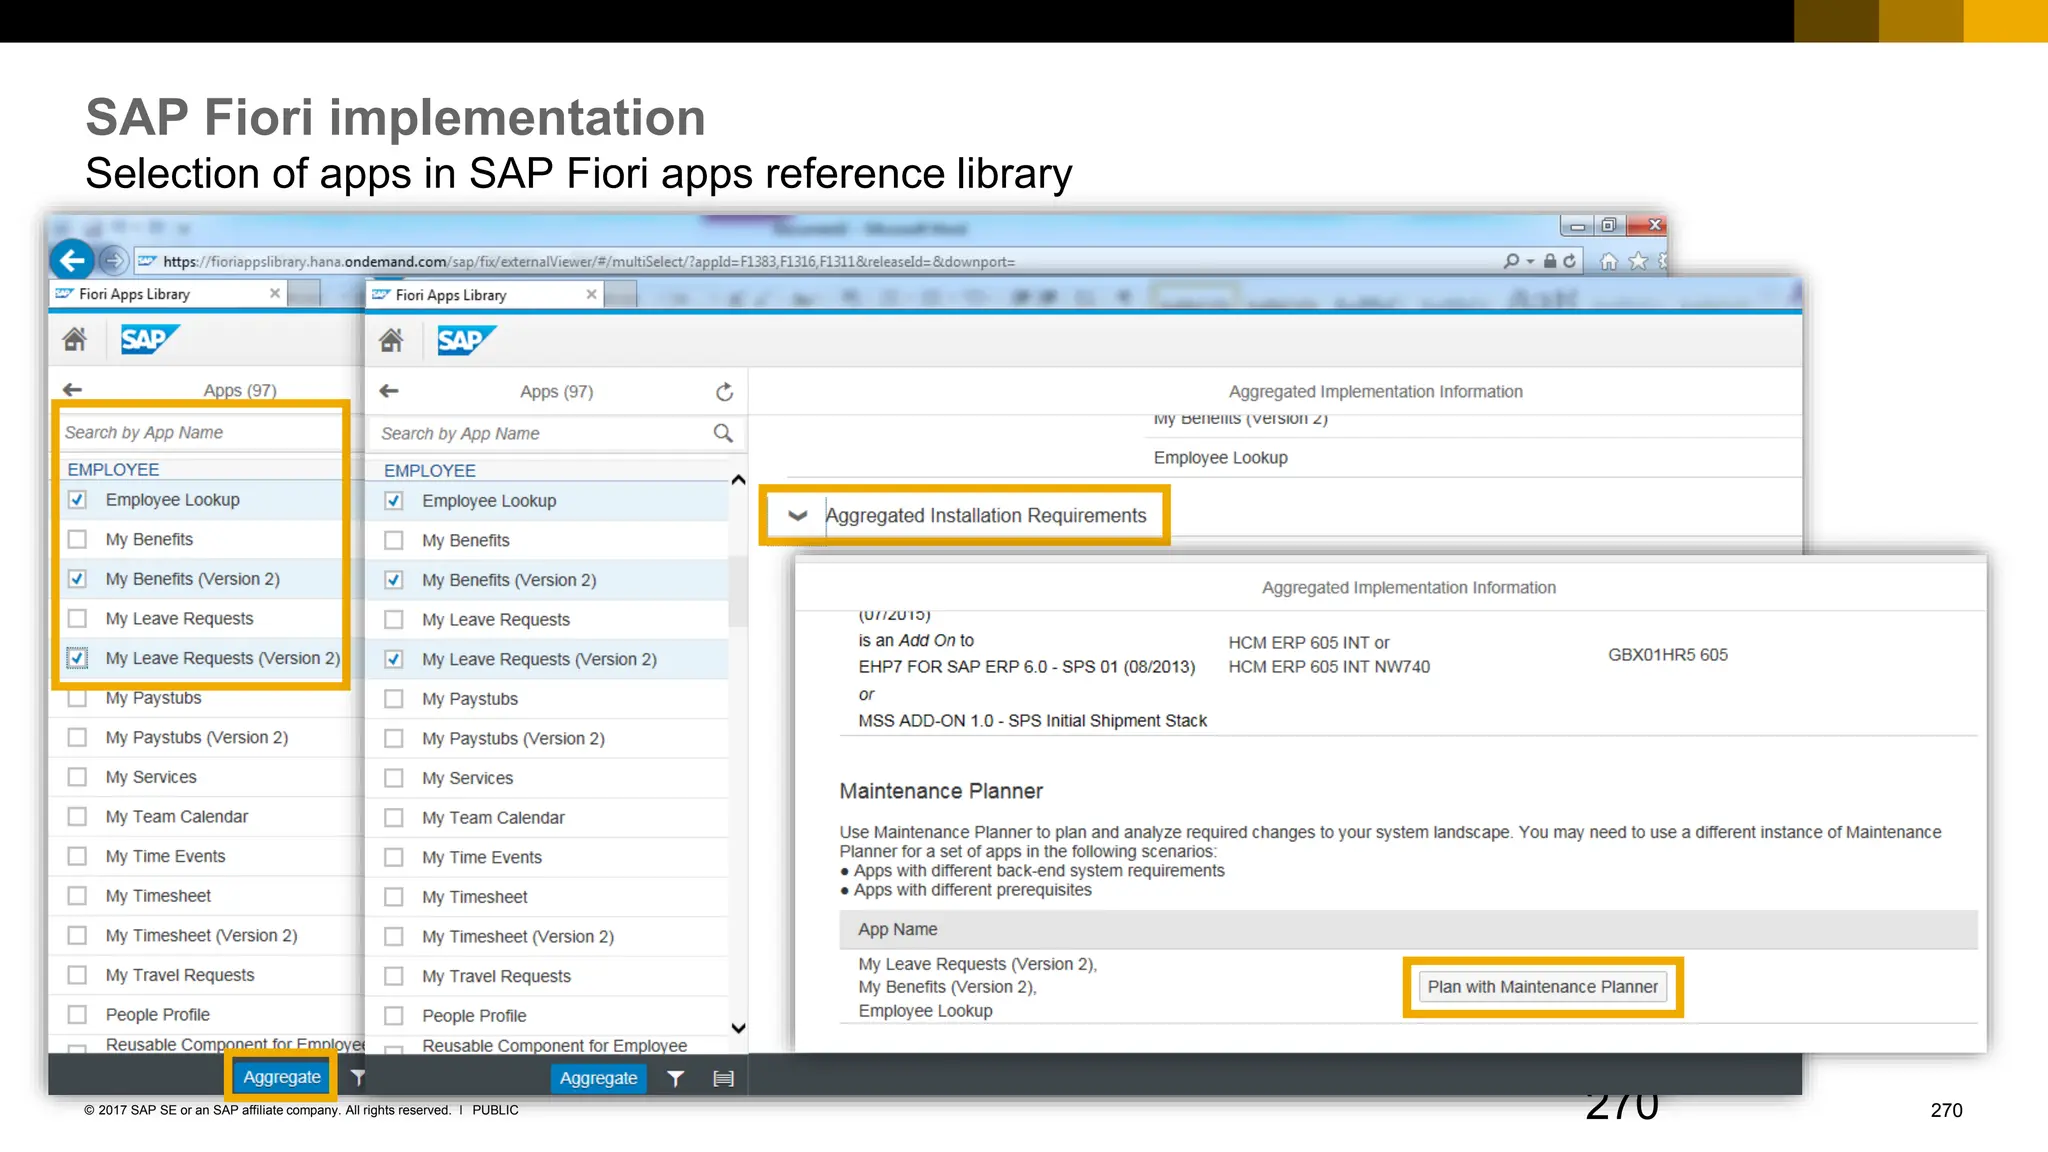Click the browser reload icon in address bar

[x=1570, y=261]
